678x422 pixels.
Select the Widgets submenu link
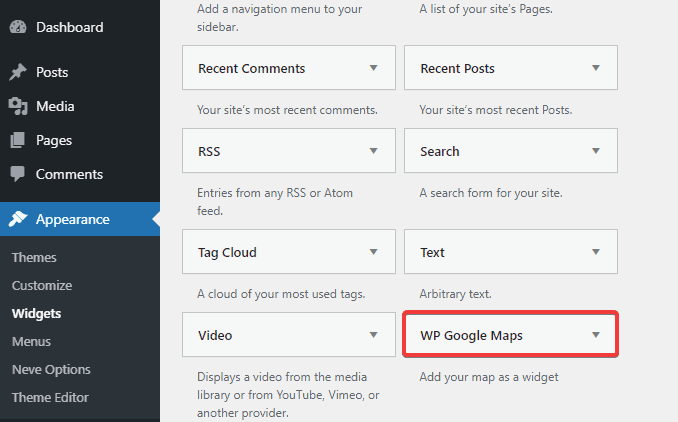36,313
